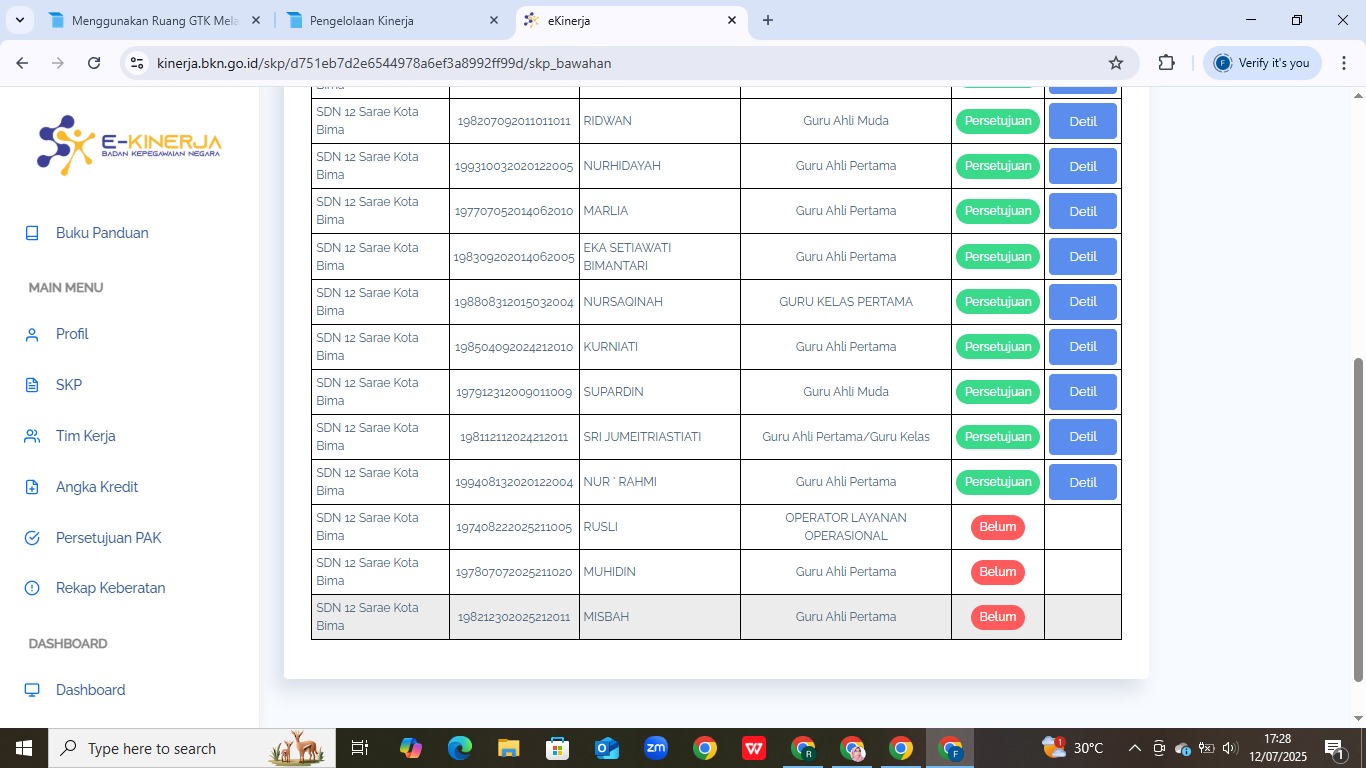Open Chrome Extensions puzzle icon
1366x768 pixels.
(1166, 63)
